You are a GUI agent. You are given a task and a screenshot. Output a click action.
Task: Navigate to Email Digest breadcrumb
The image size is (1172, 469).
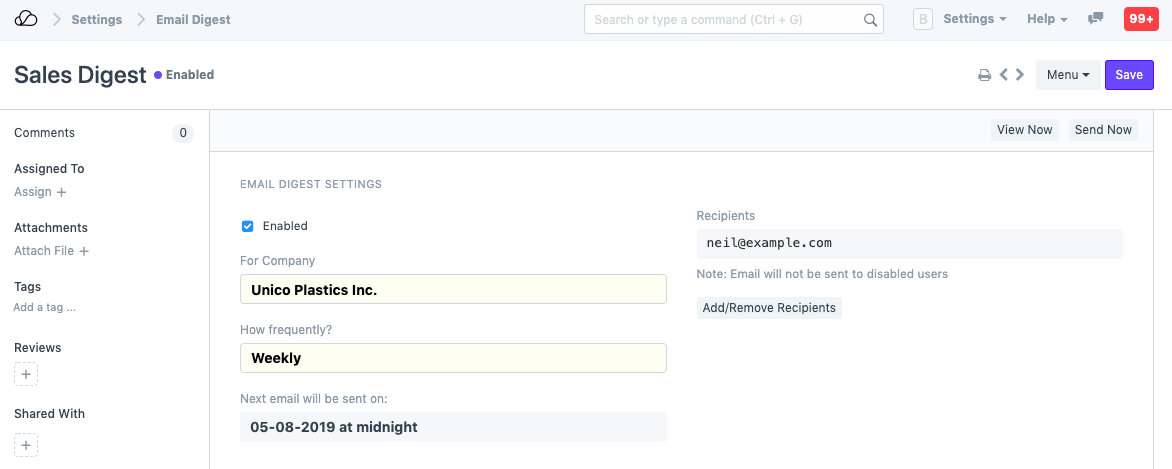click(193, 19)
